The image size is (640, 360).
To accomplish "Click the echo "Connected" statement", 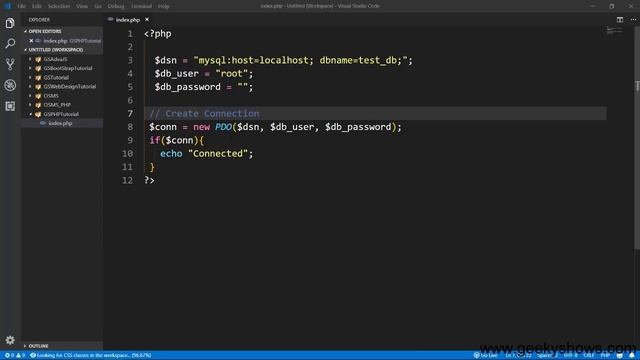I will pyautogui.click(x=207, y=153).
